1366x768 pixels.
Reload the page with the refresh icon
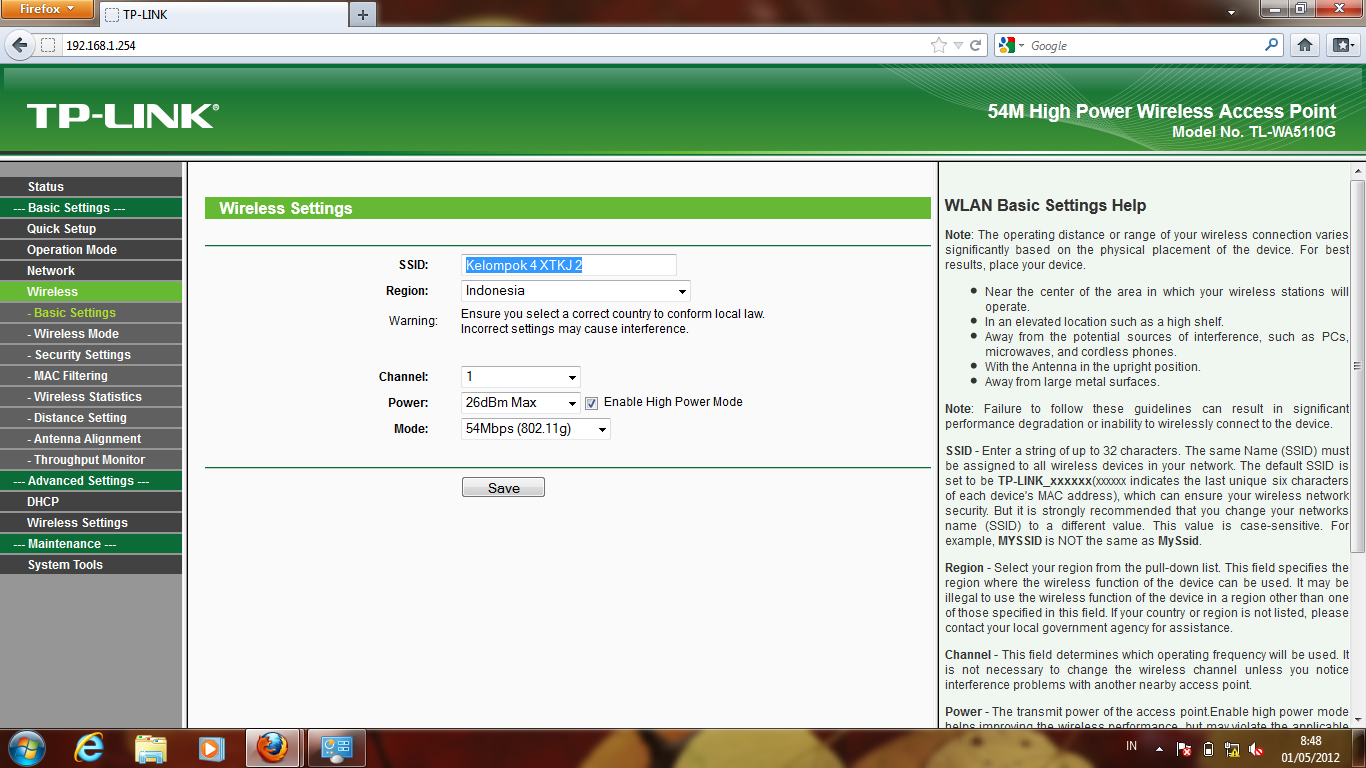tap(976, 45)
